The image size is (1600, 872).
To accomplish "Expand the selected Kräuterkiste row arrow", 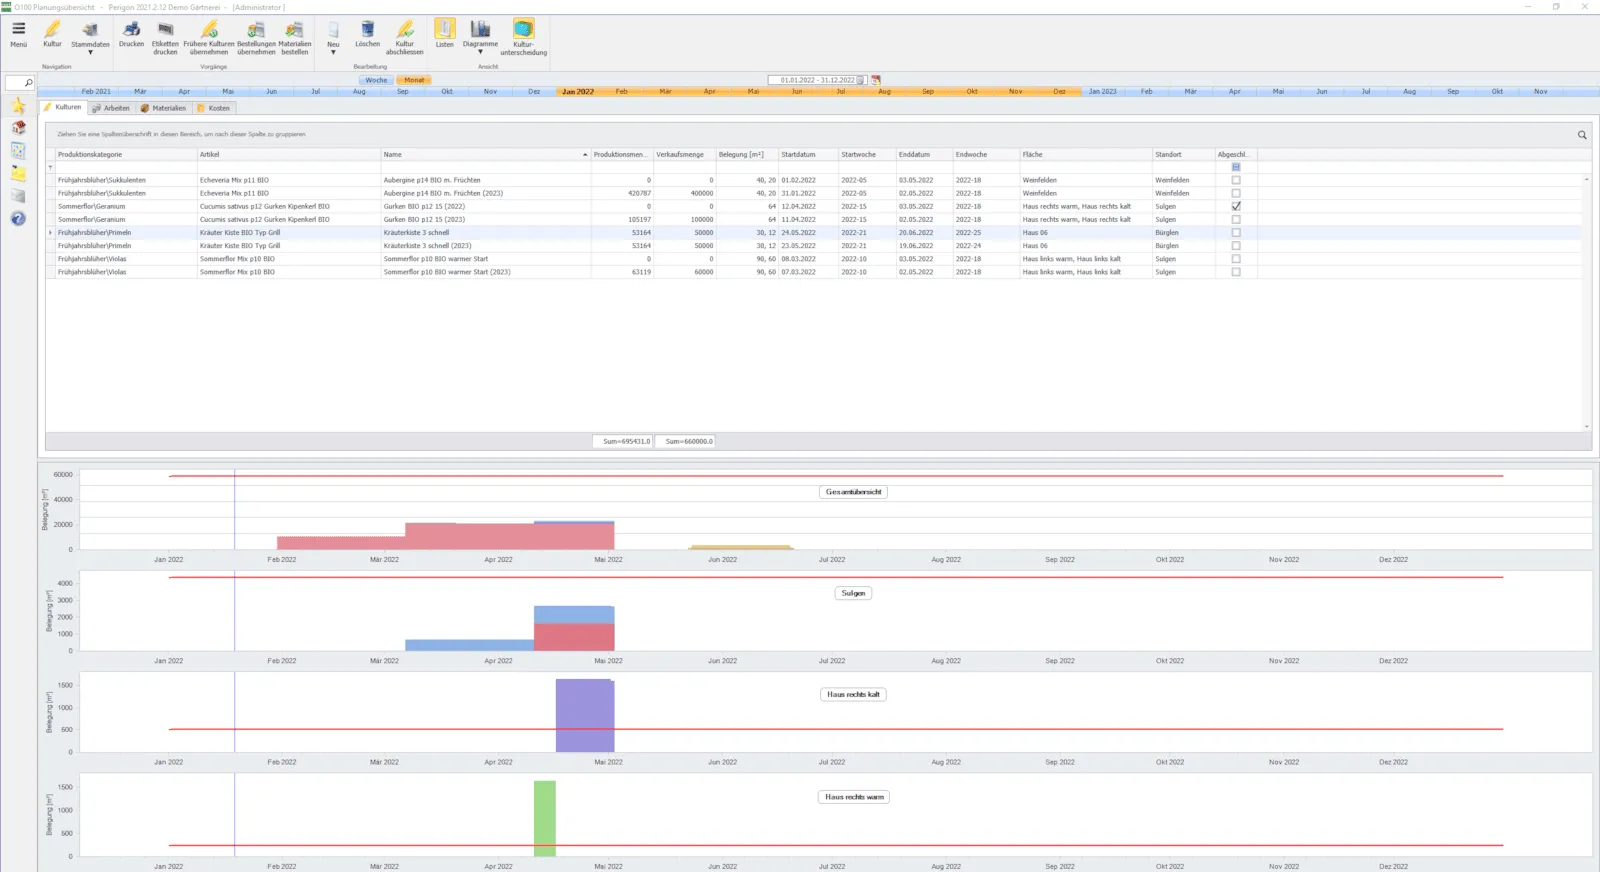I will (x=50, y=232).
